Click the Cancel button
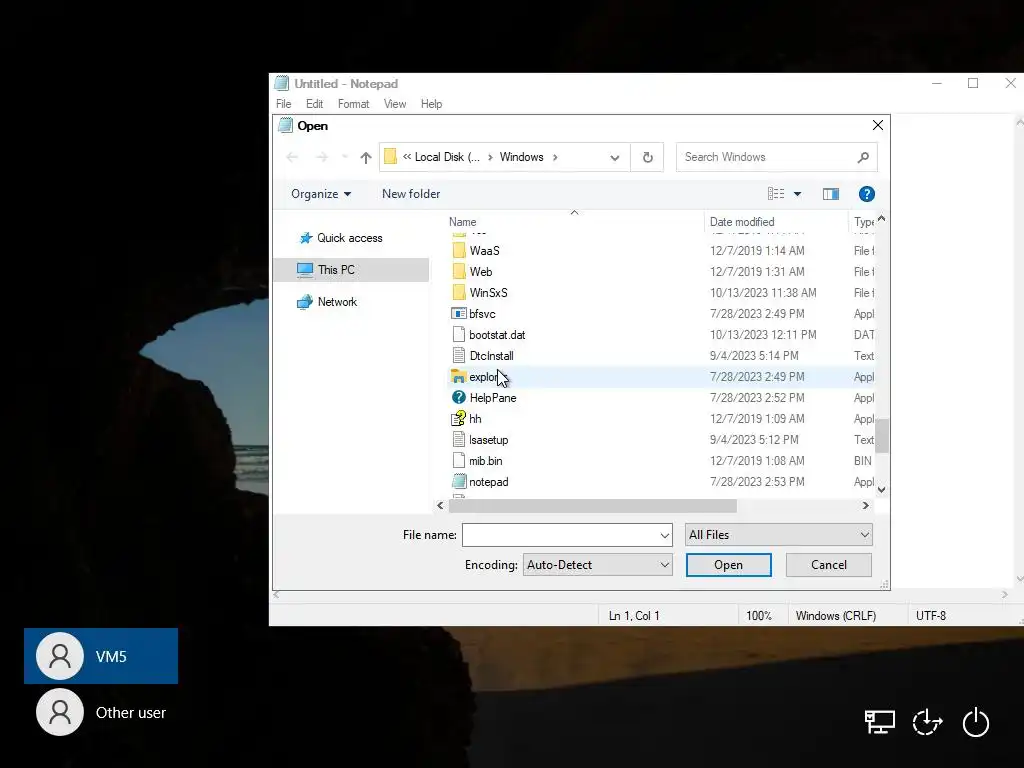Viewport: 1024px width, 768px height. coord(829,565)
